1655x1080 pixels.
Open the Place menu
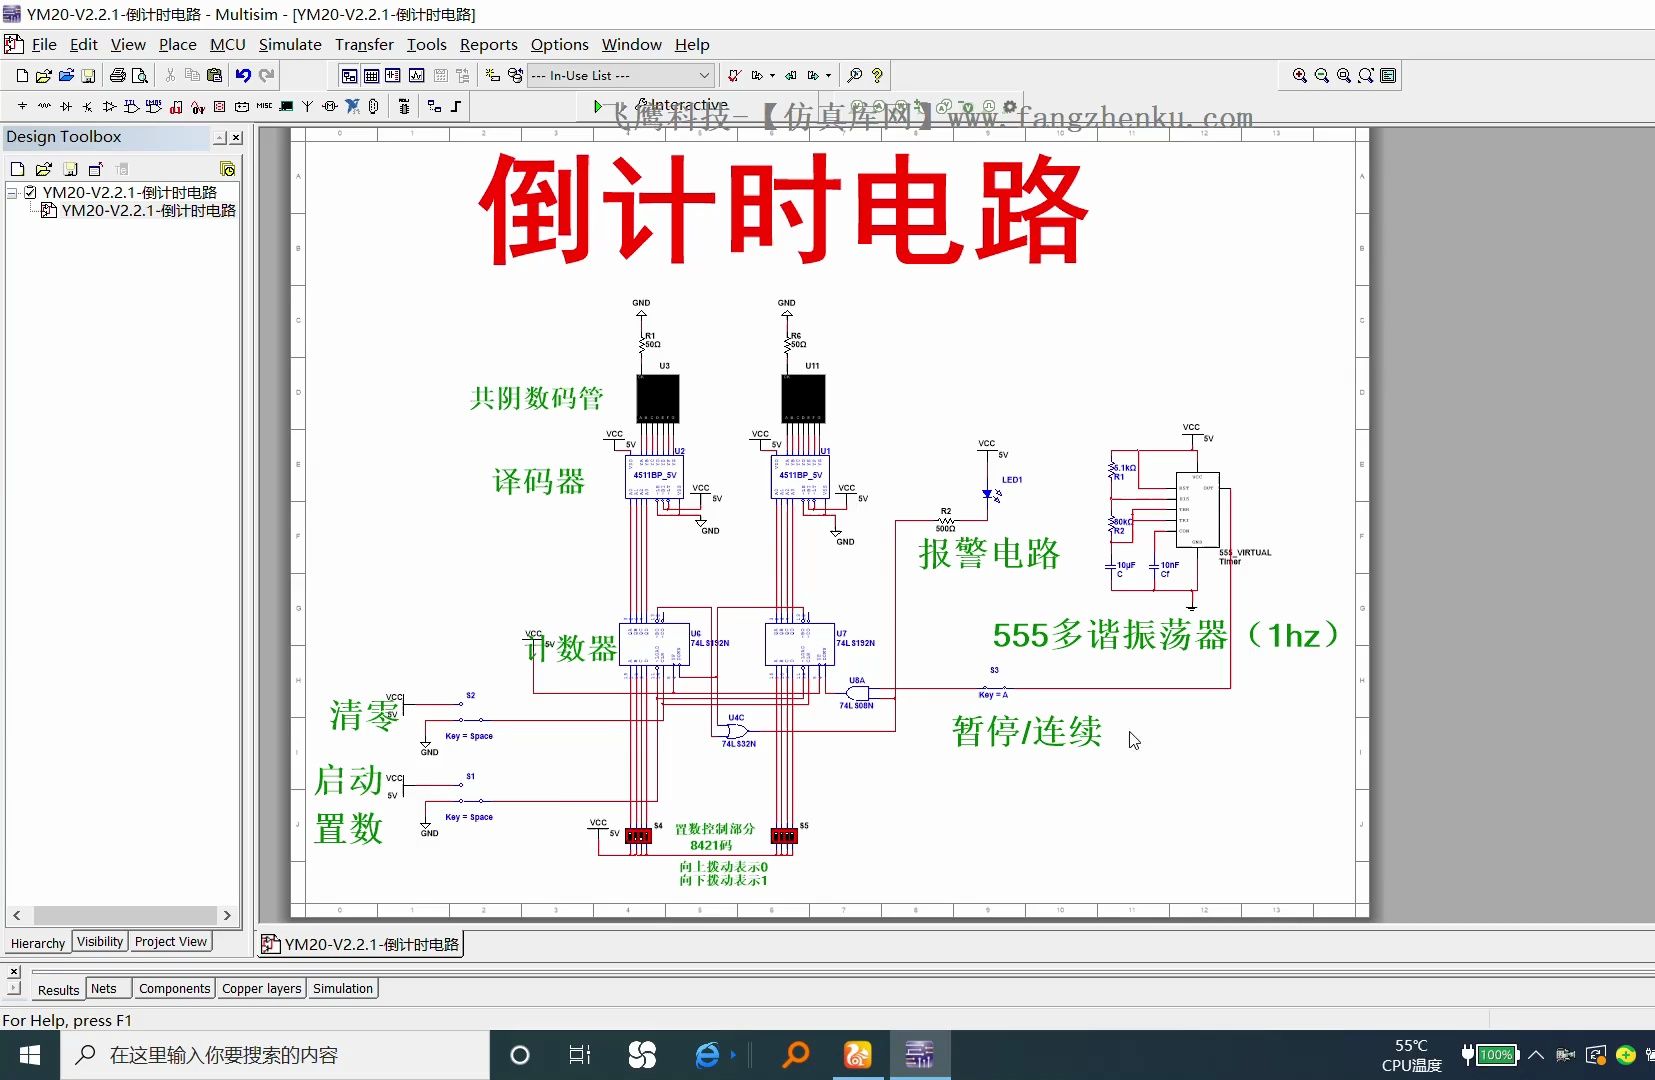(x=177, y=45)
